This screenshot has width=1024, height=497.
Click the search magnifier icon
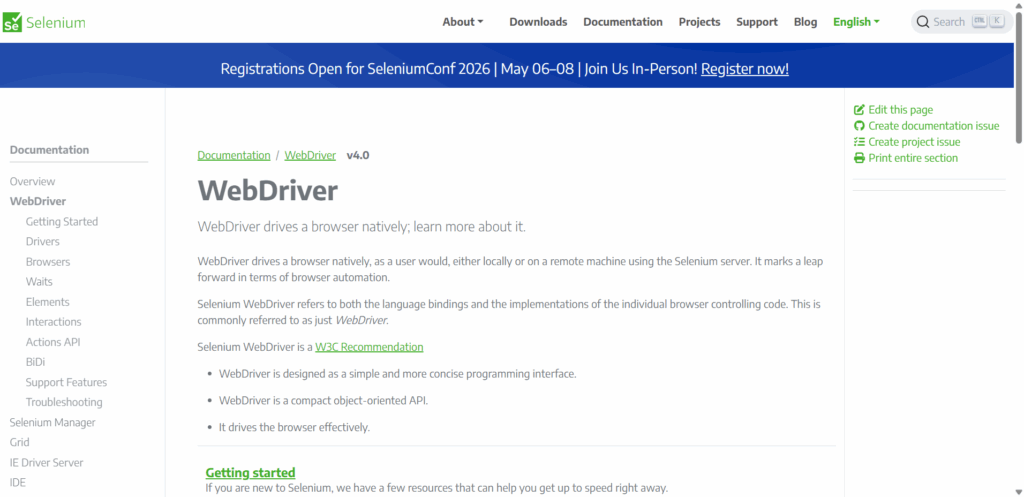pos(923,22)
